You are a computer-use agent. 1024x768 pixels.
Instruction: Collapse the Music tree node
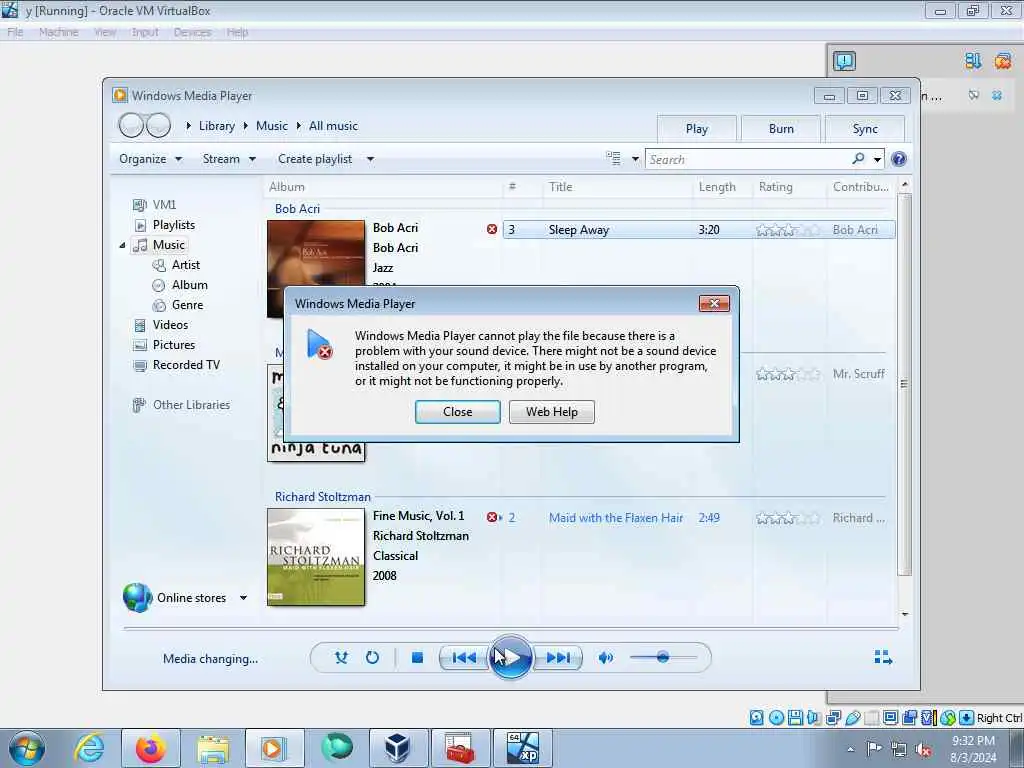pyautogui.click(x=122, y=246)
